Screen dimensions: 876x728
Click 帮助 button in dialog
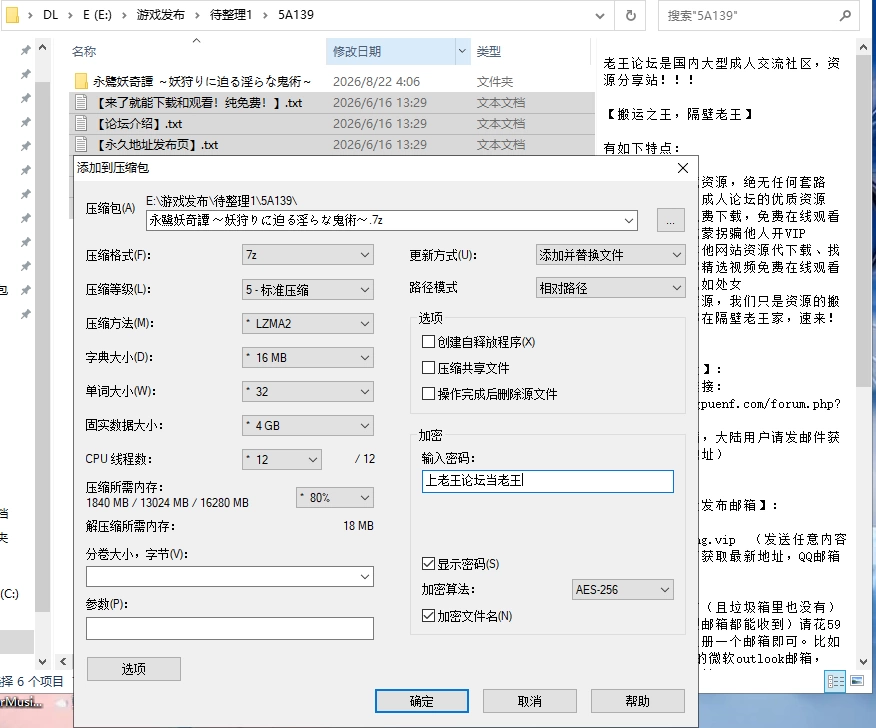[x=637, y=701]
